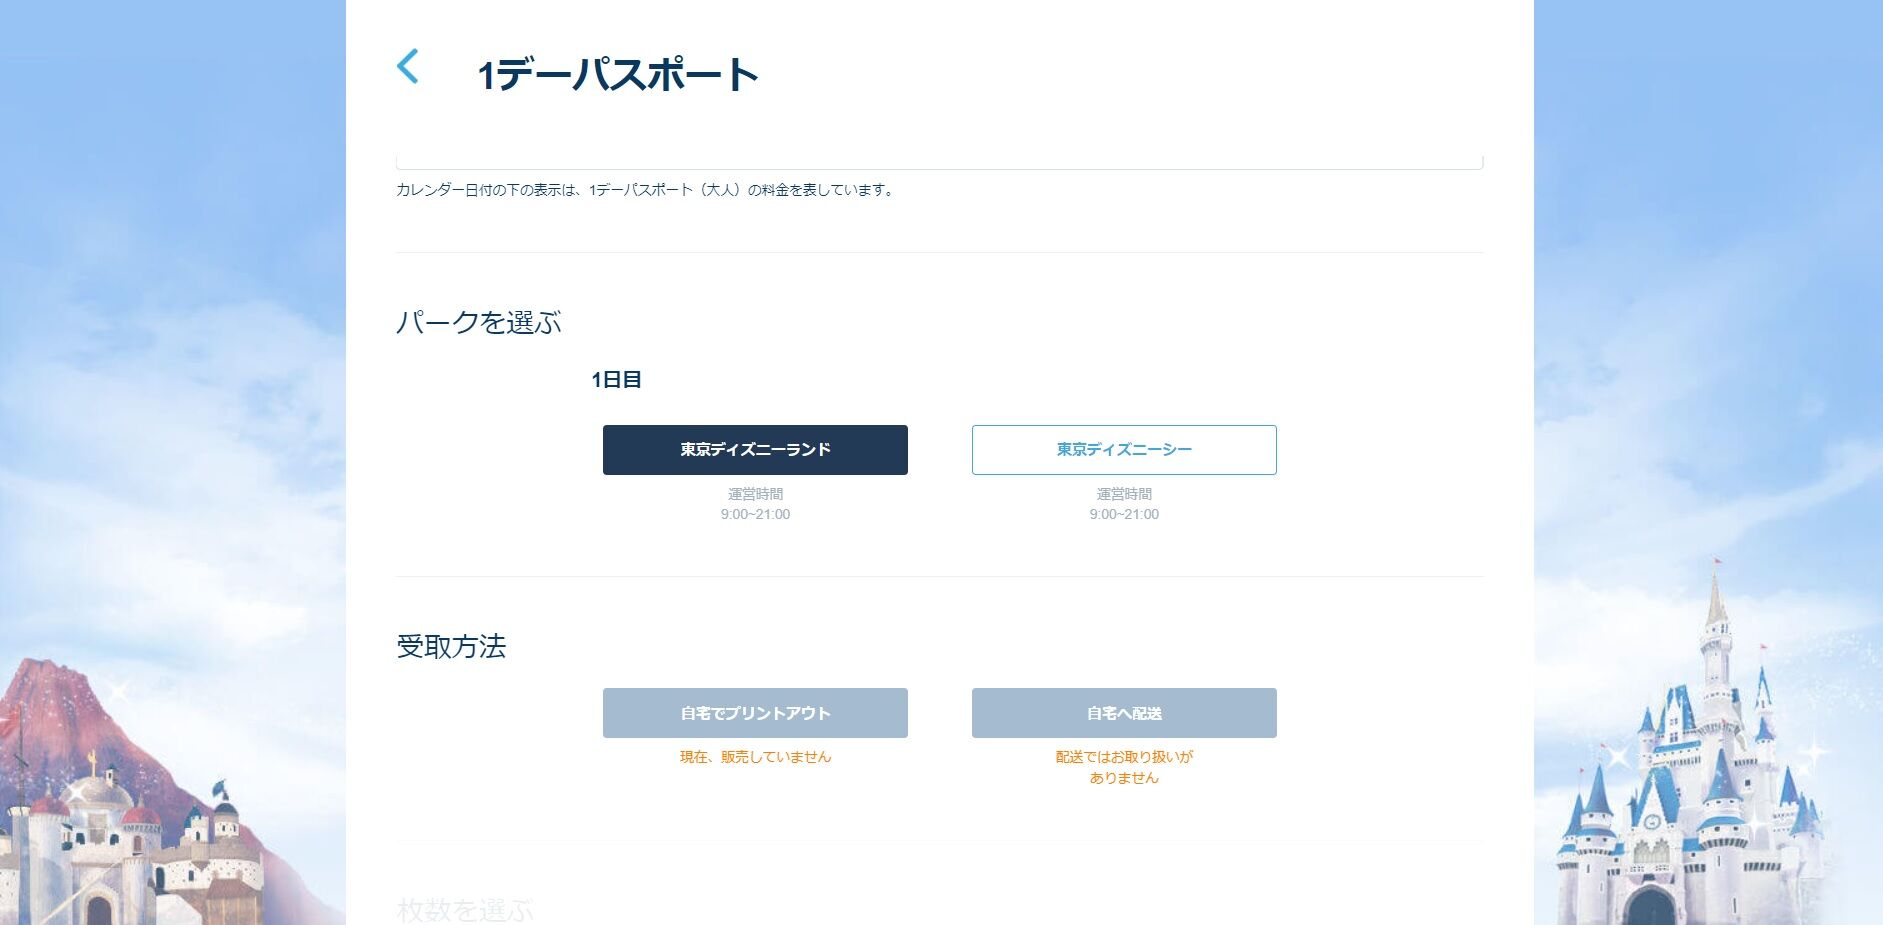Click operating hours under 東京ディズニーランド
This screenshot has height=925, width=1883.
coord(755,504)
